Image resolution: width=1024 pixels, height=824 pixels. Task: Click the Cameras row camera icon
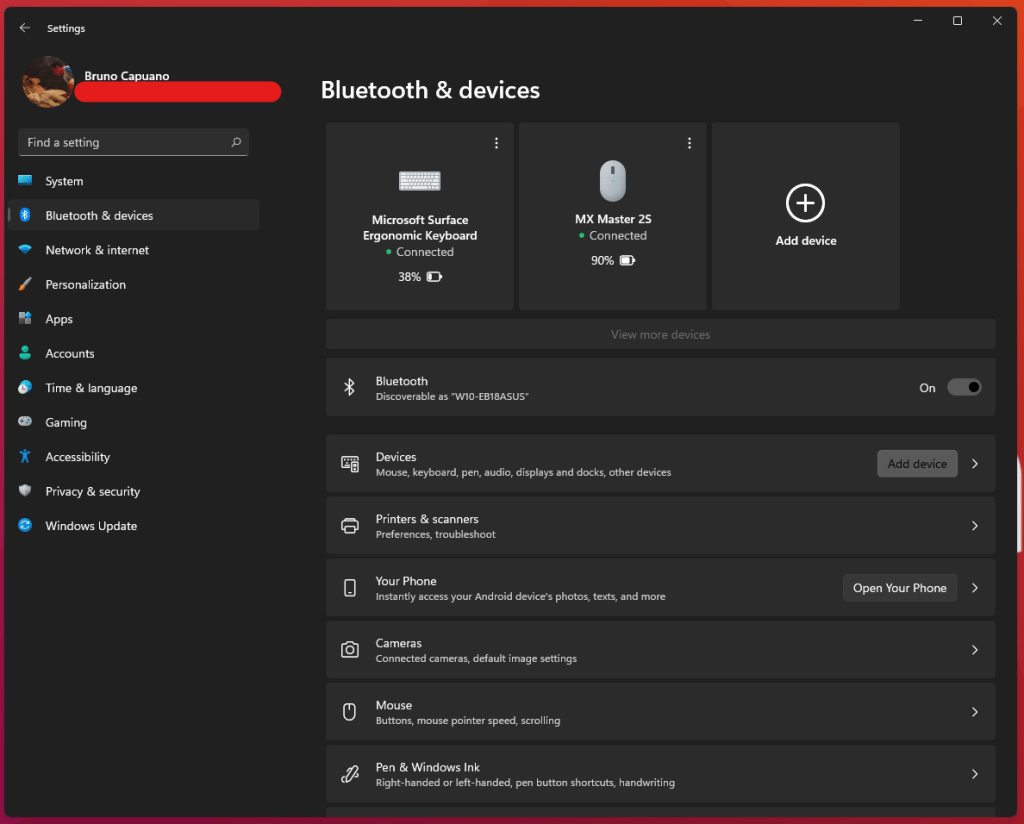pyautogui.click(x=350, y=650)
